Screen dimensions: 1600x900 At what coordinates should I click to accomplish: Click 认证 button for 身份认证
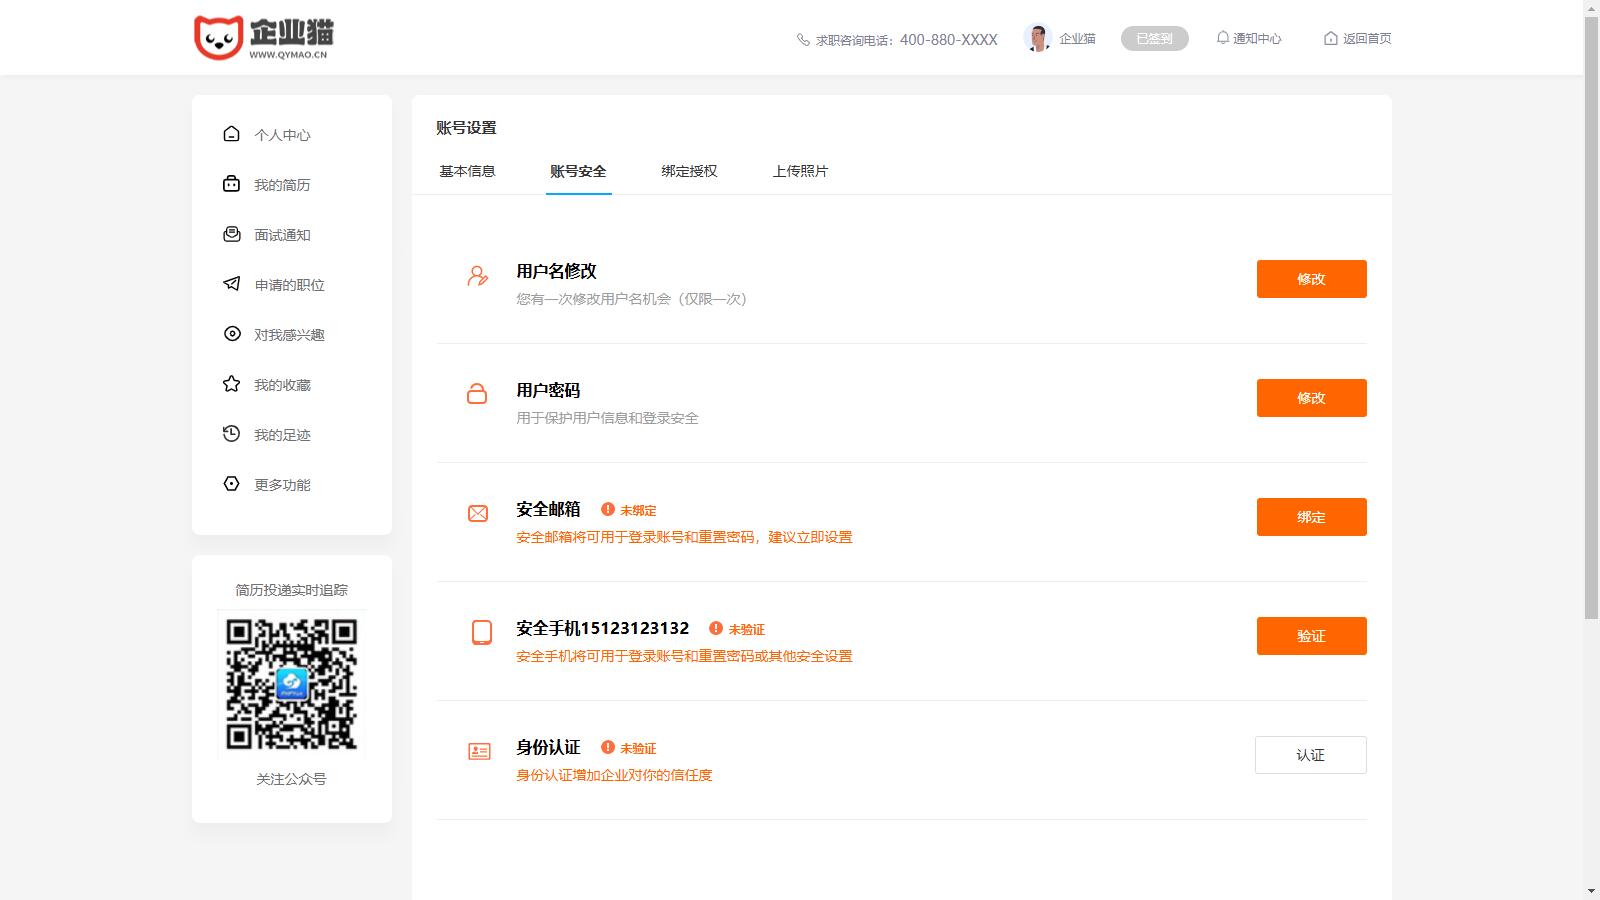[1310, 755]
